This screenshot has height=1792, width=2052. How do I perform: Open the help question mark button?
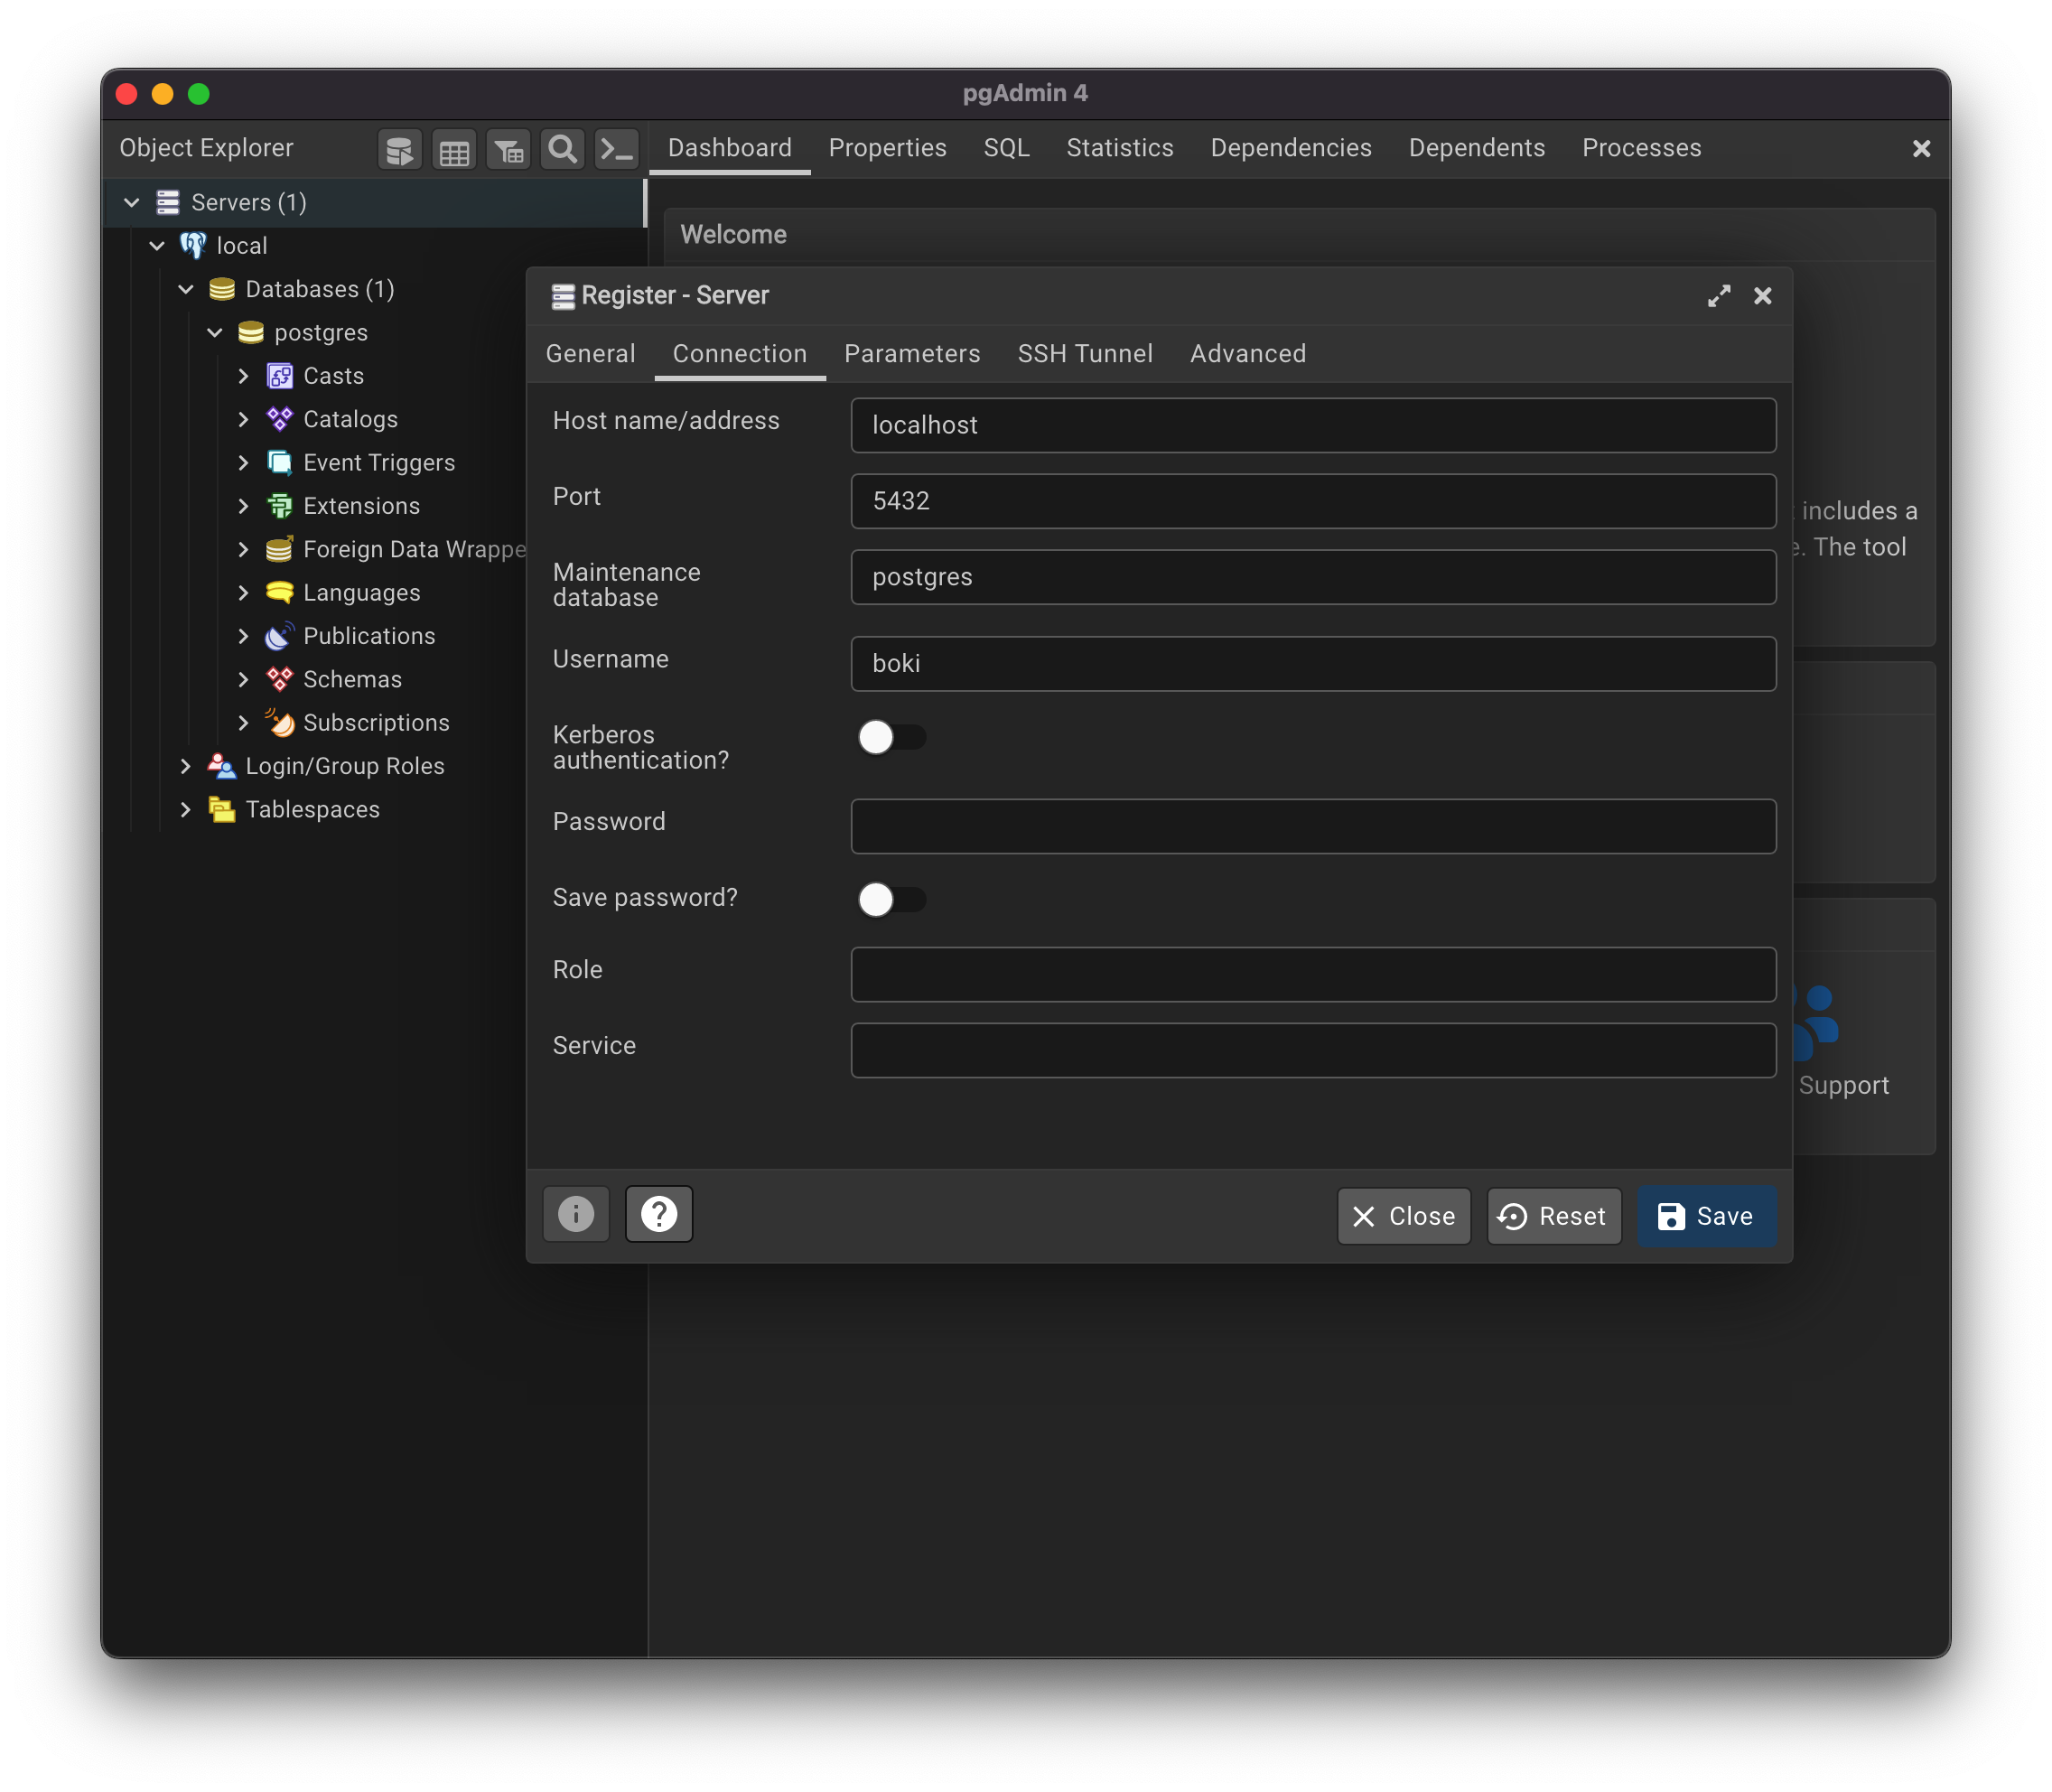[659, 1215]
